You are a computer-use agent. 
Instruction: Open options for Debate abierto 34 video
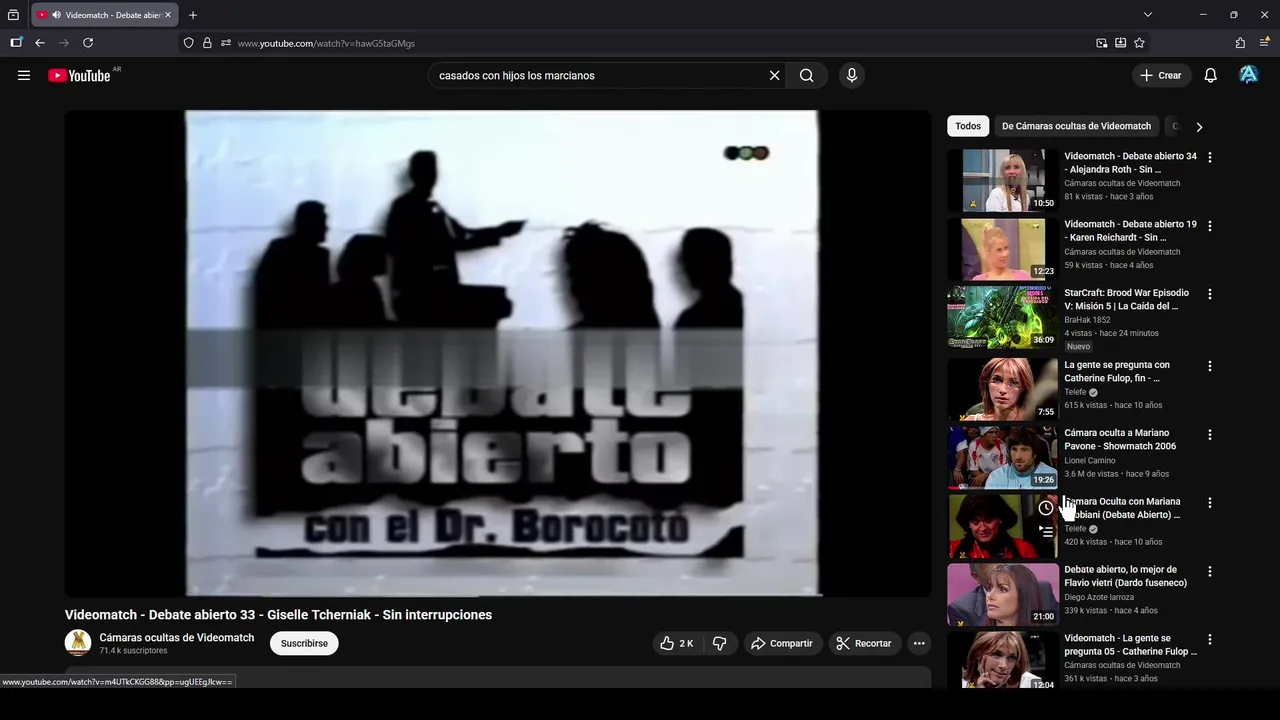[x=1210, y=157]
